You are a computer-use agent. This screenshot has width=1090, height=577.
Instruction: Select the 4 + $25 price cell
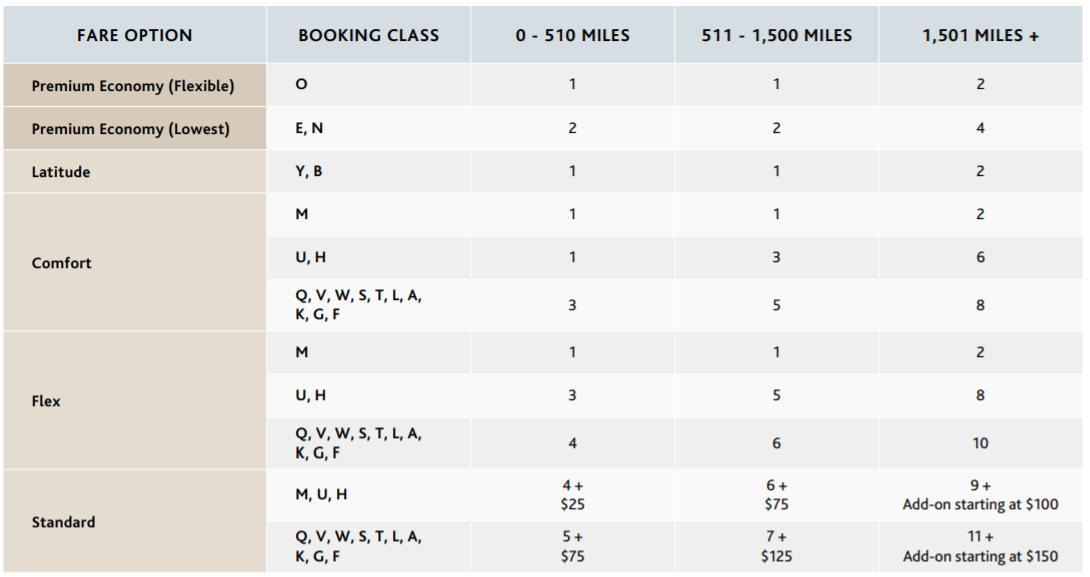(572, 495)
